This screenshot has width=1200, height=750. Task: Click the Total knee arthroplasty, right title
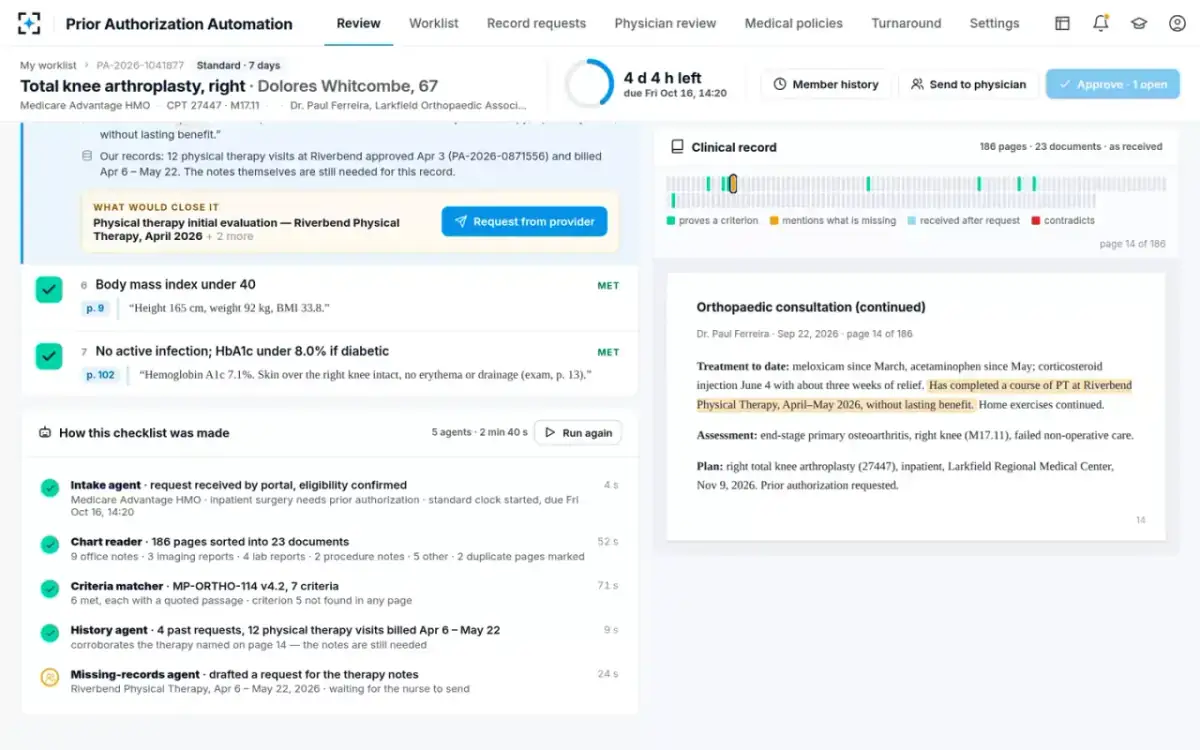pyautogui.click(x=133, y=86)
